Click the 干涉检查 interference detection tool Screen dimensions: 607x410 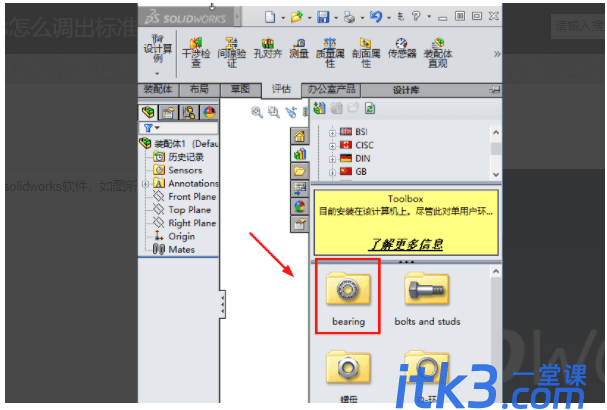[196, 52]
